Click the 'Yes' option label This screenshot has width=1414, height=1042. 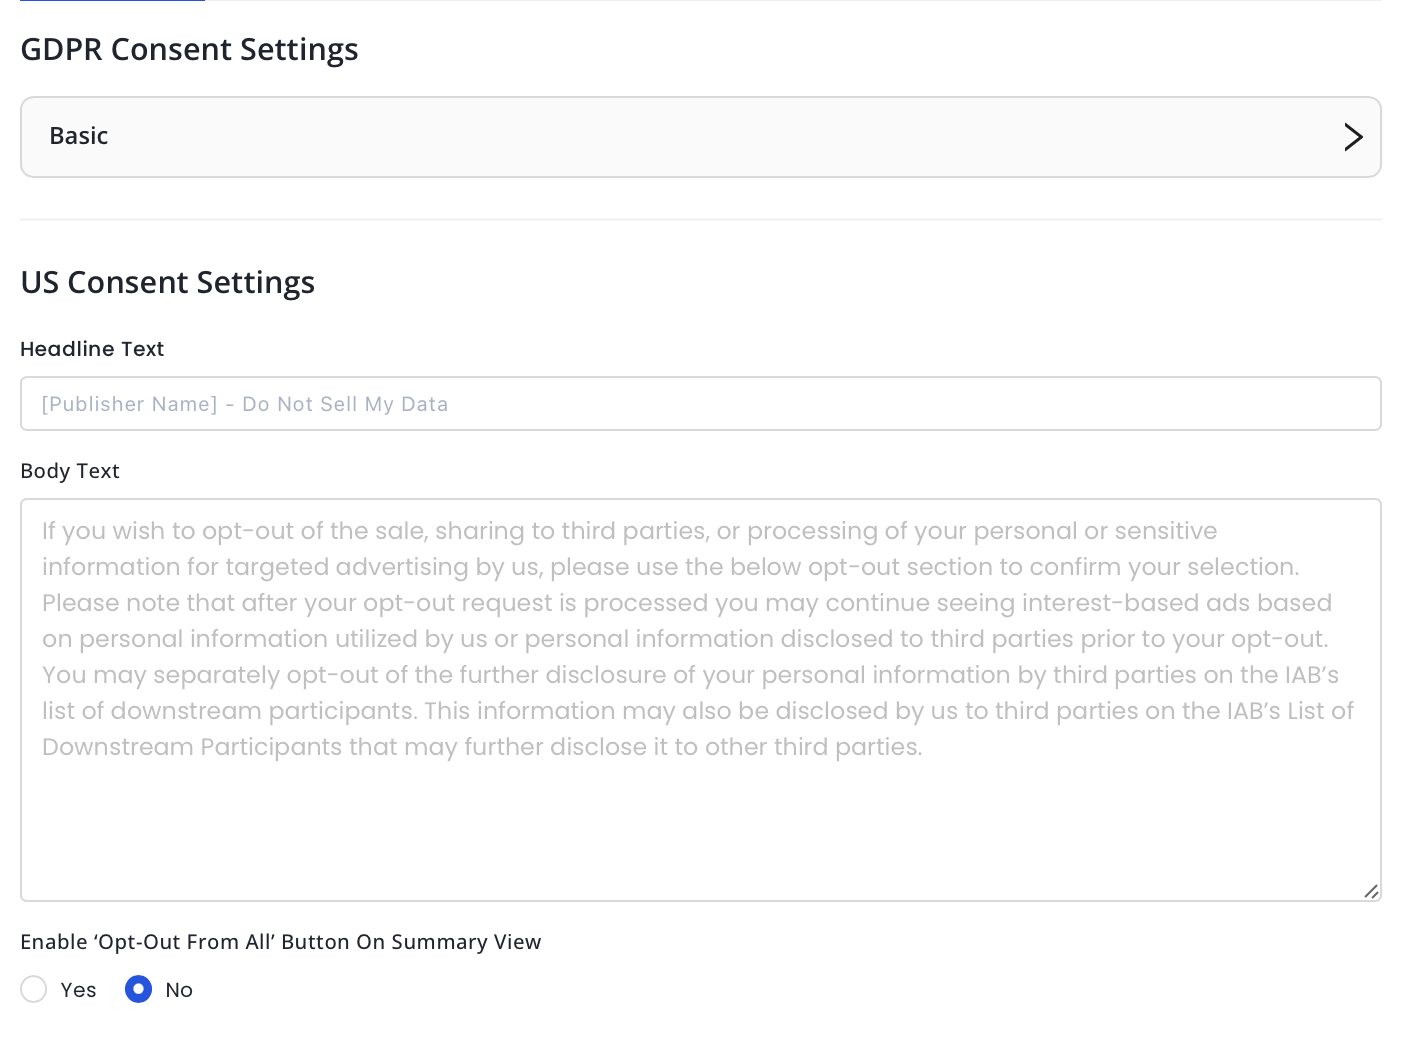pyautogui.click(x=78, y=990)
